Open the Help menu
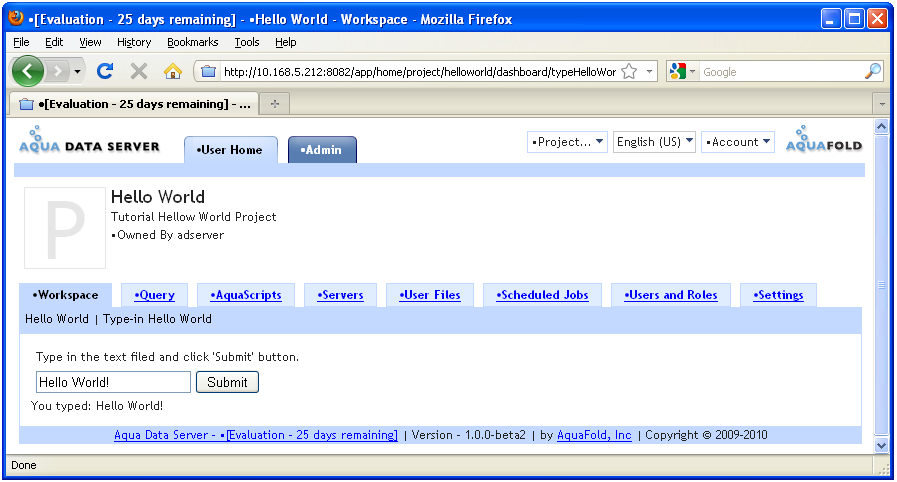Viewport: 897px width, 482px height. coord(285,42)
